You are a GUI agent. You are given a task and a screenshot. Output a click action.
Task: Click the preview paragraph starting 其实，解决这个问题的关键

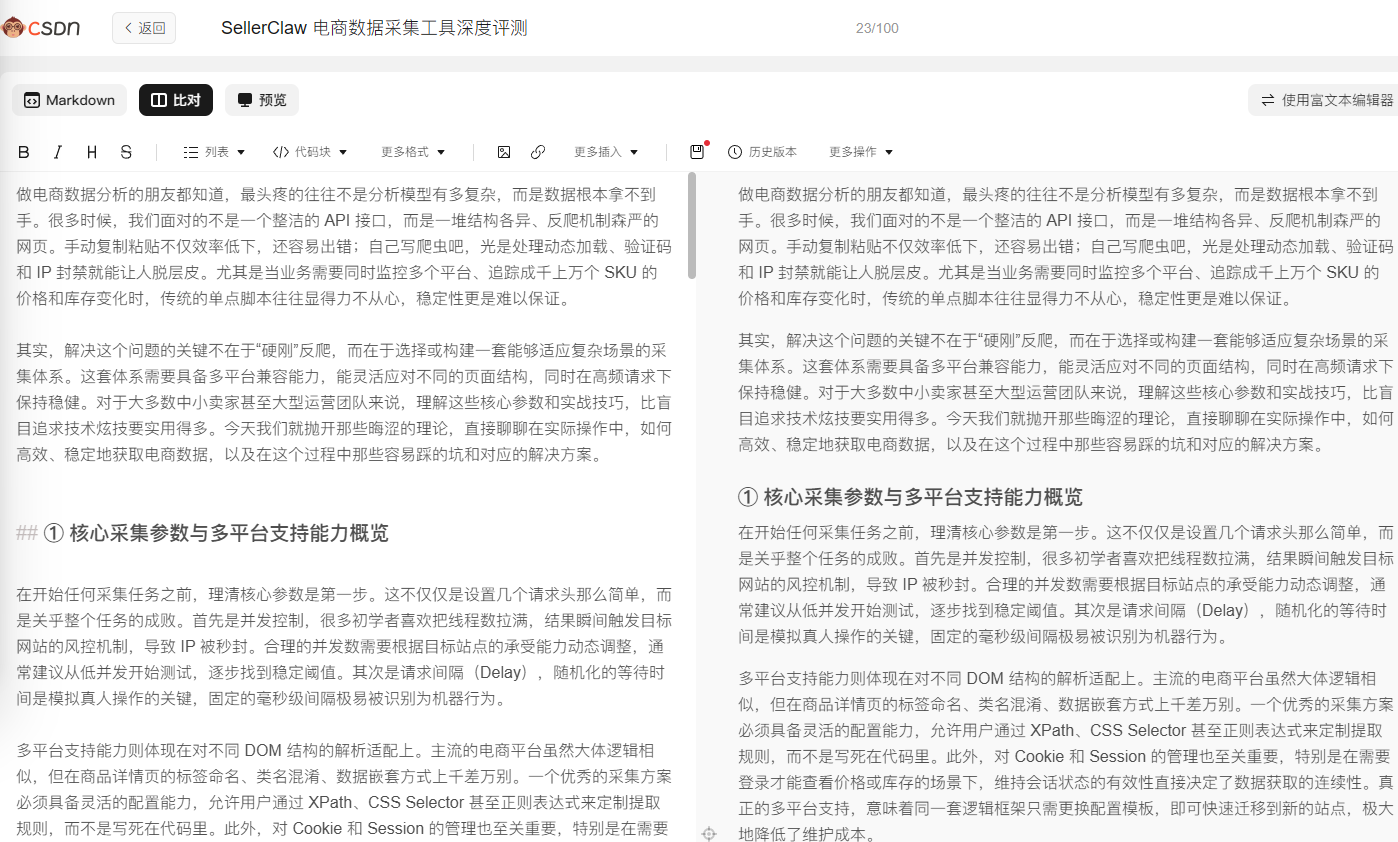pos(1066,393)
